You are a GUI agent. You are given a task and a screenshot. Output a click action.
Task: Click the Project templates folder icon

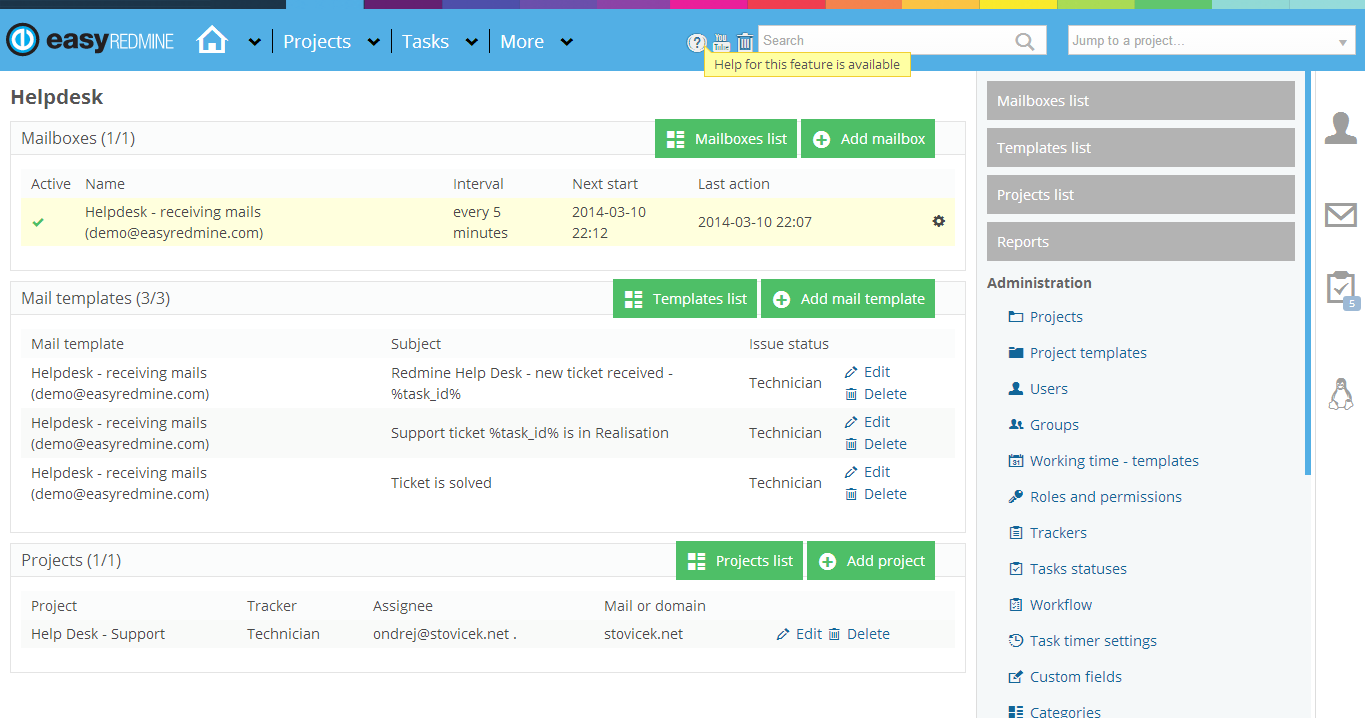[x=1016, y=353]
